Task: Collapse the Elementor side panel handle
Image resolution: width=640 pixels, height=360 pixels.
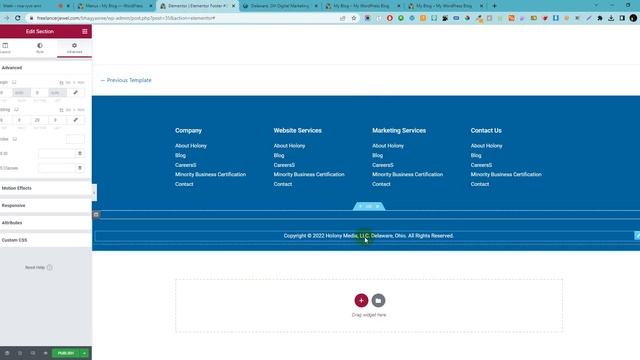Action: 94,192
